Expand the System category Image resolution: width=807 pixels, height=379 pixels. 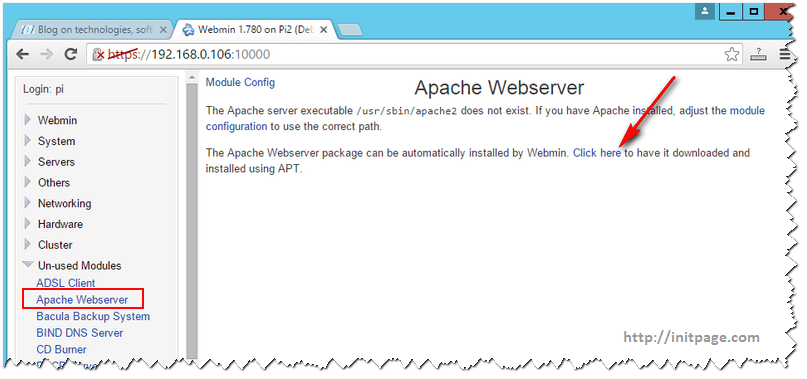click(x=56, y=141)
